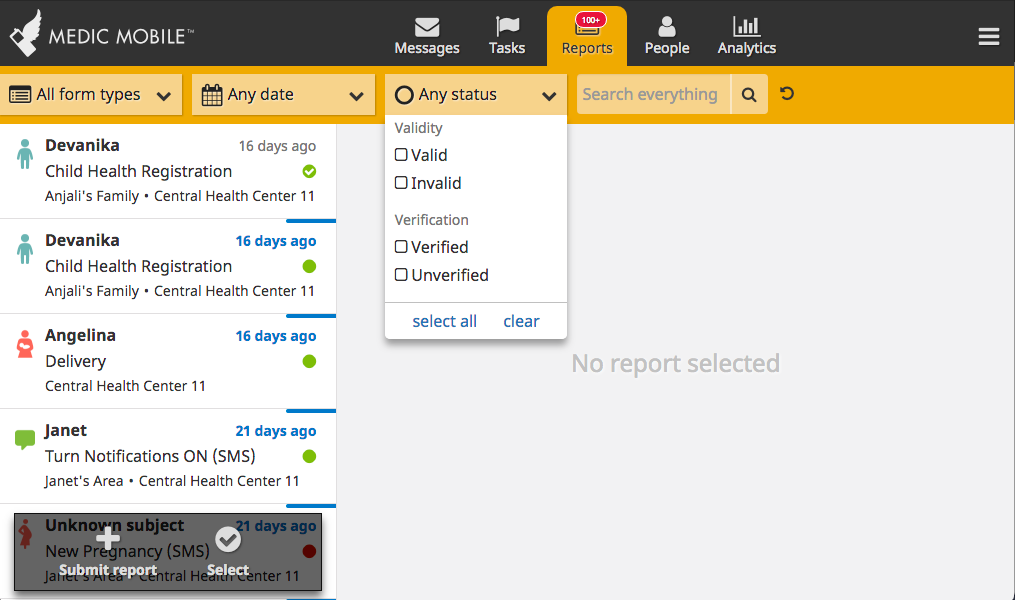Screen dimensions: 1015x600
Task: Click the SMS speech bubble icon on Janet report
Action: (25, 439)
